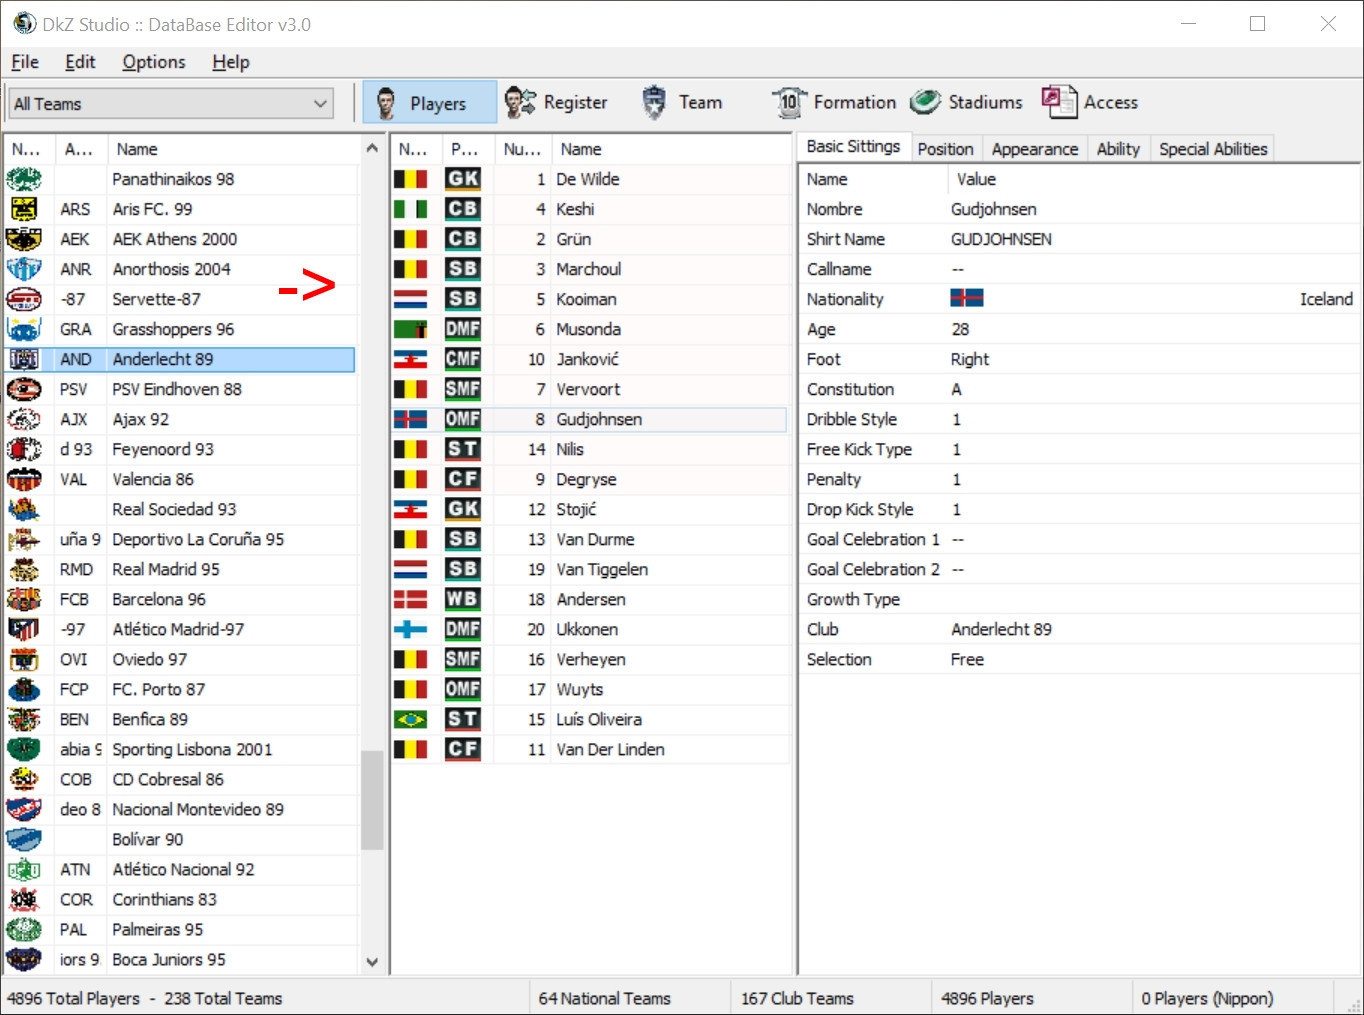
Task: Click the Shirt Name value GUDJOHNSEN
Action: point(1001,239)
